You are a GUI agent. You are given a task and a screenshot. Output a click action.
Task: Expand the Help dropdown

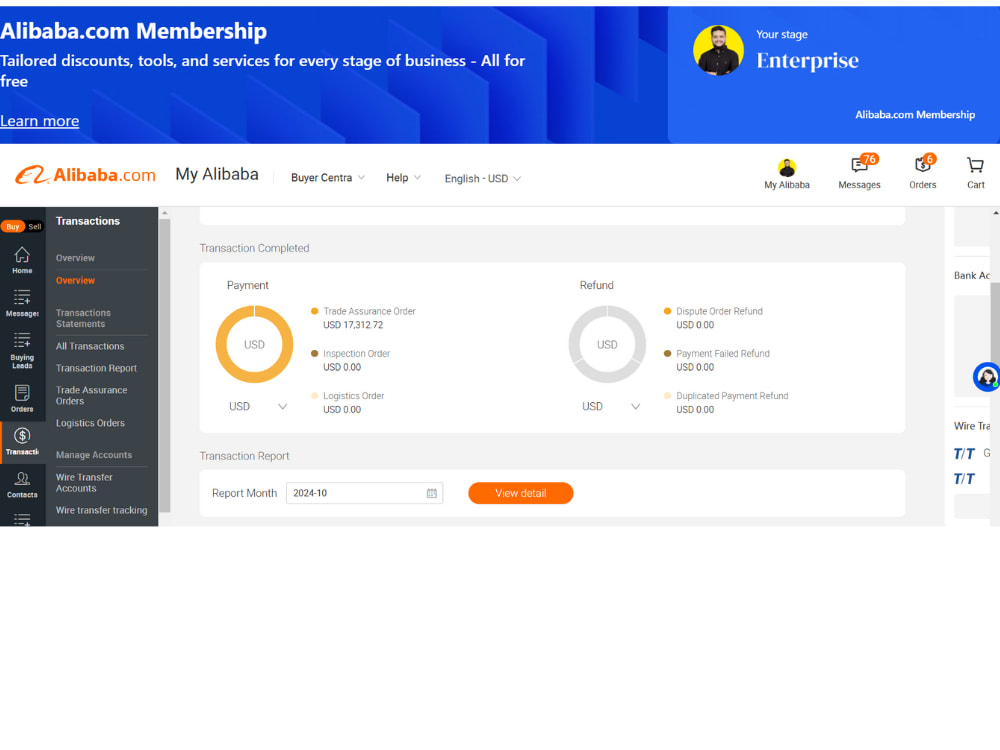[403, 178]
